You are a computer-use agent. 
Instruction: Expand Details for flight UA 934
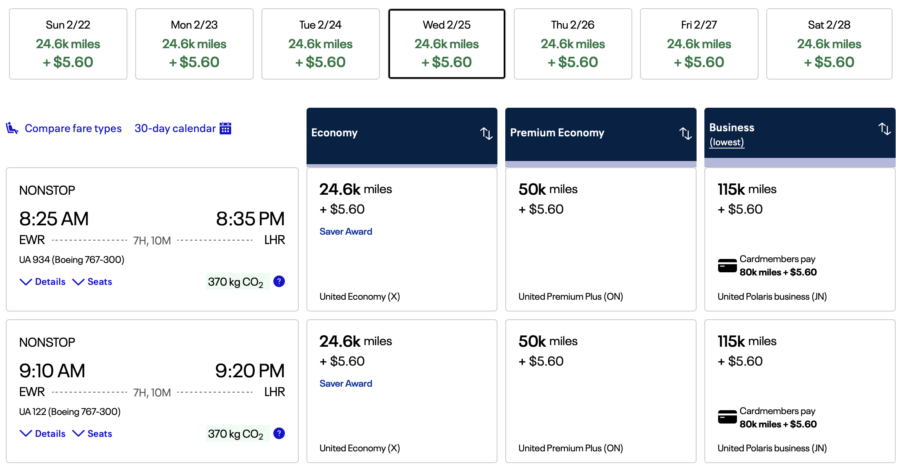42,282
